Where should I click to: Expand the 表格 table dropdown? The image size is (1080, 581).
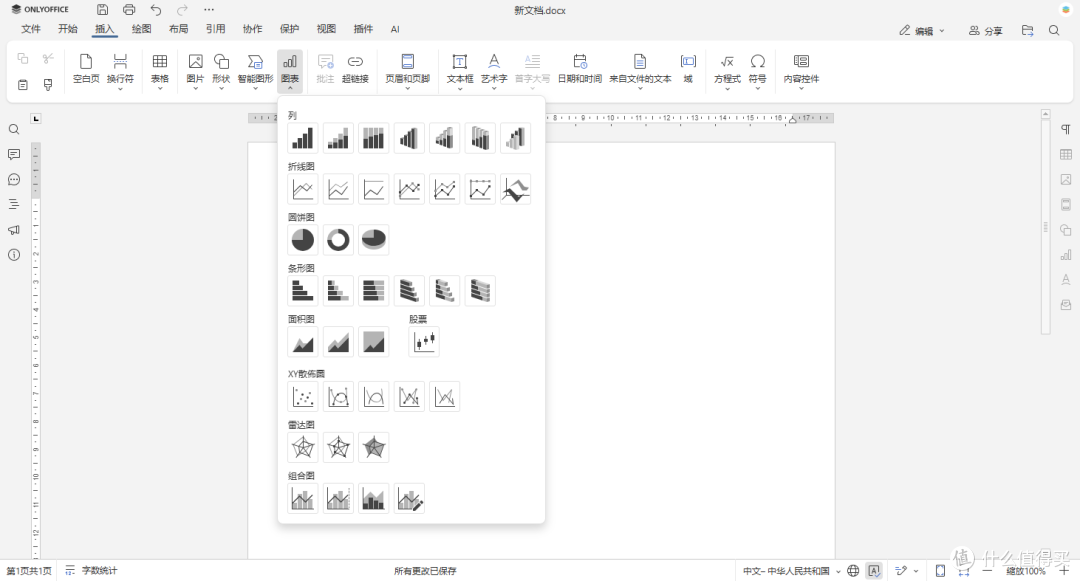point(160,72)
